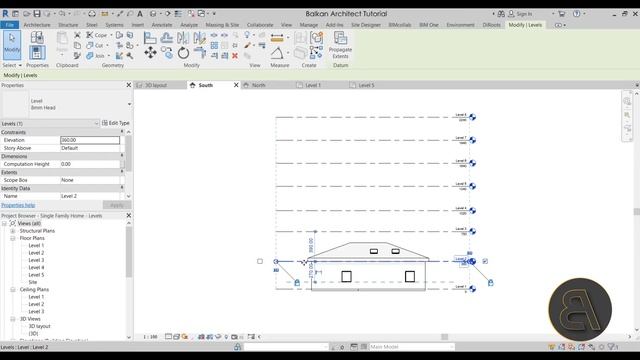Open the File tab

coord(9,25)
